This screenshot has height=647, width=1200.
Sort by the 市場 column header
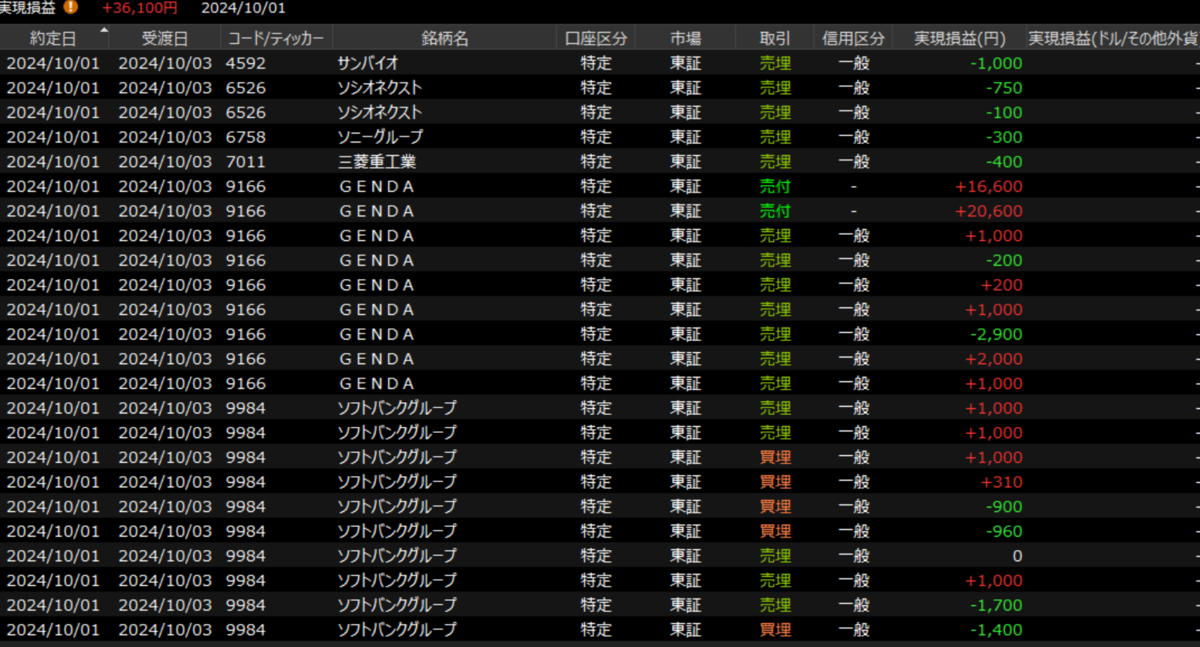click(685, 38)
